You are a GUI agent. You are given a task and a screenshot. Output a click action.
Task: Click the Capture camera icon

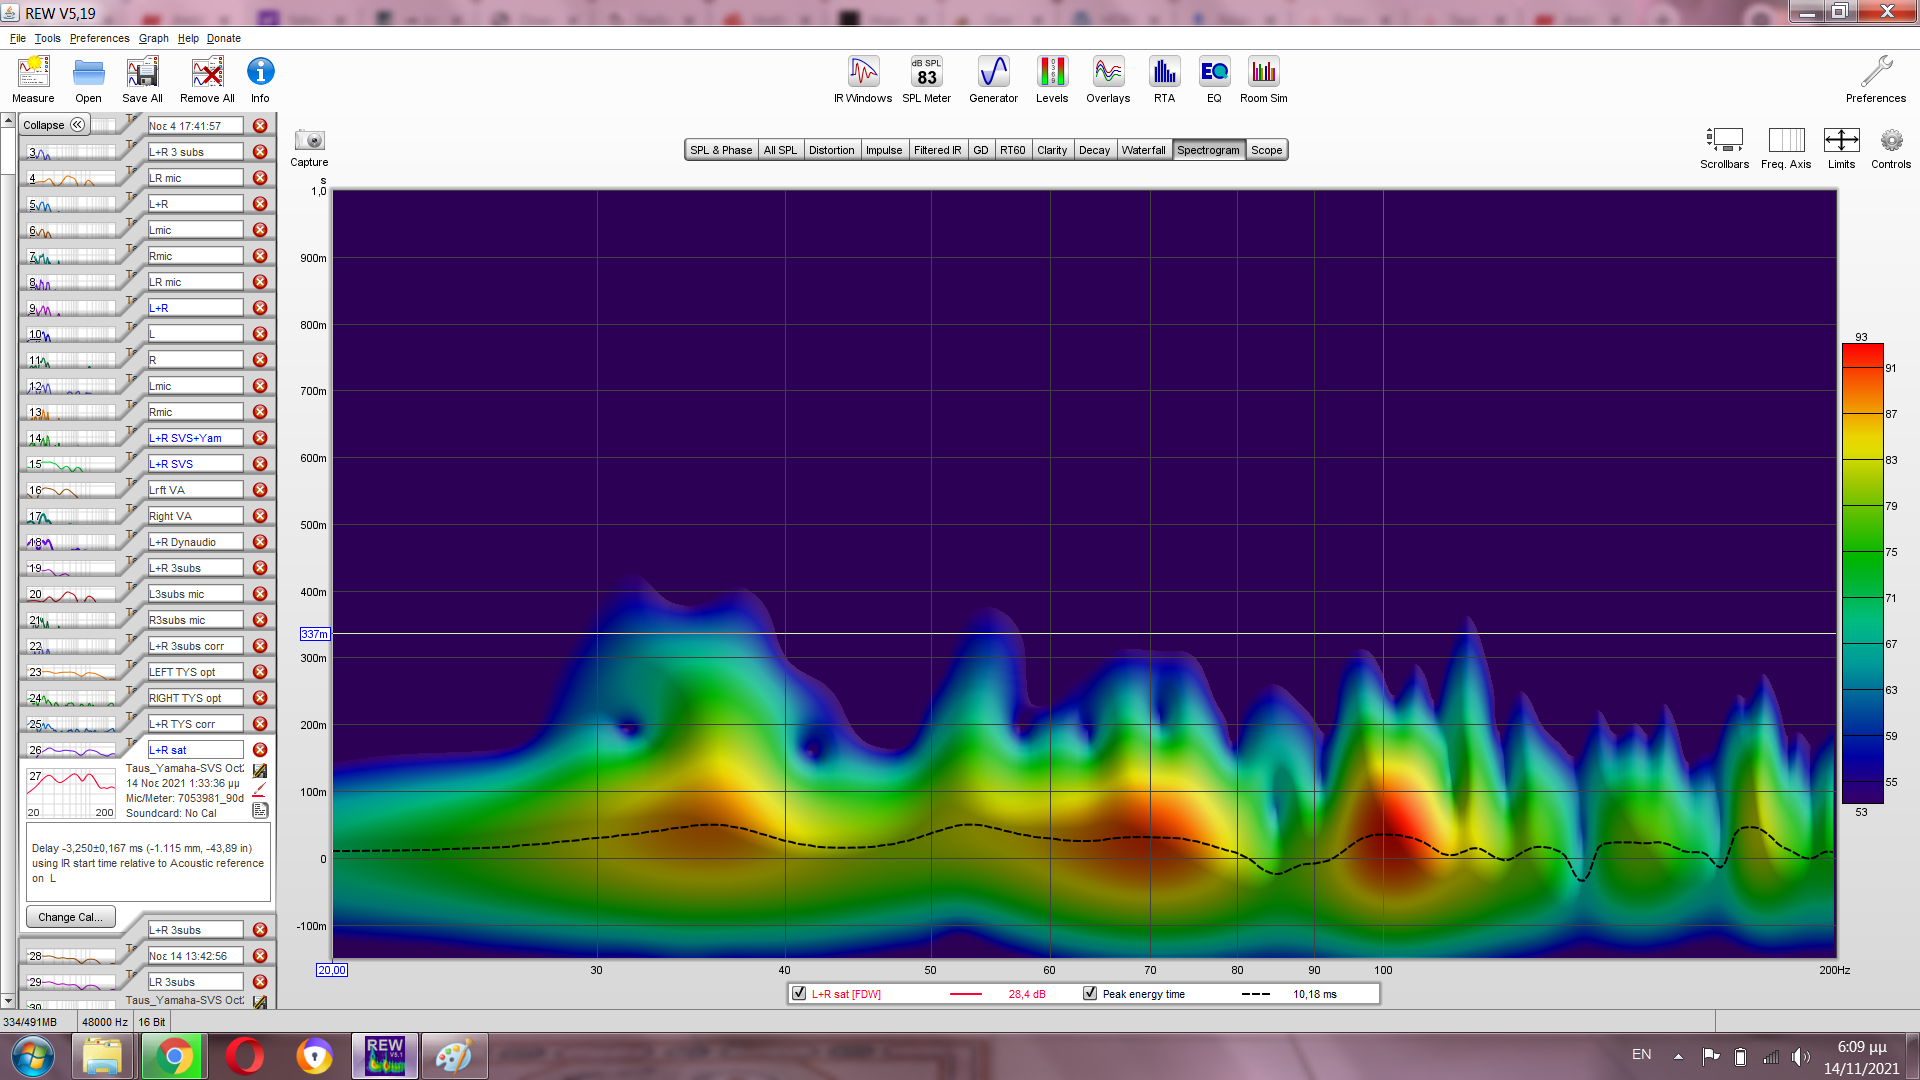click(x=309, y=141)
